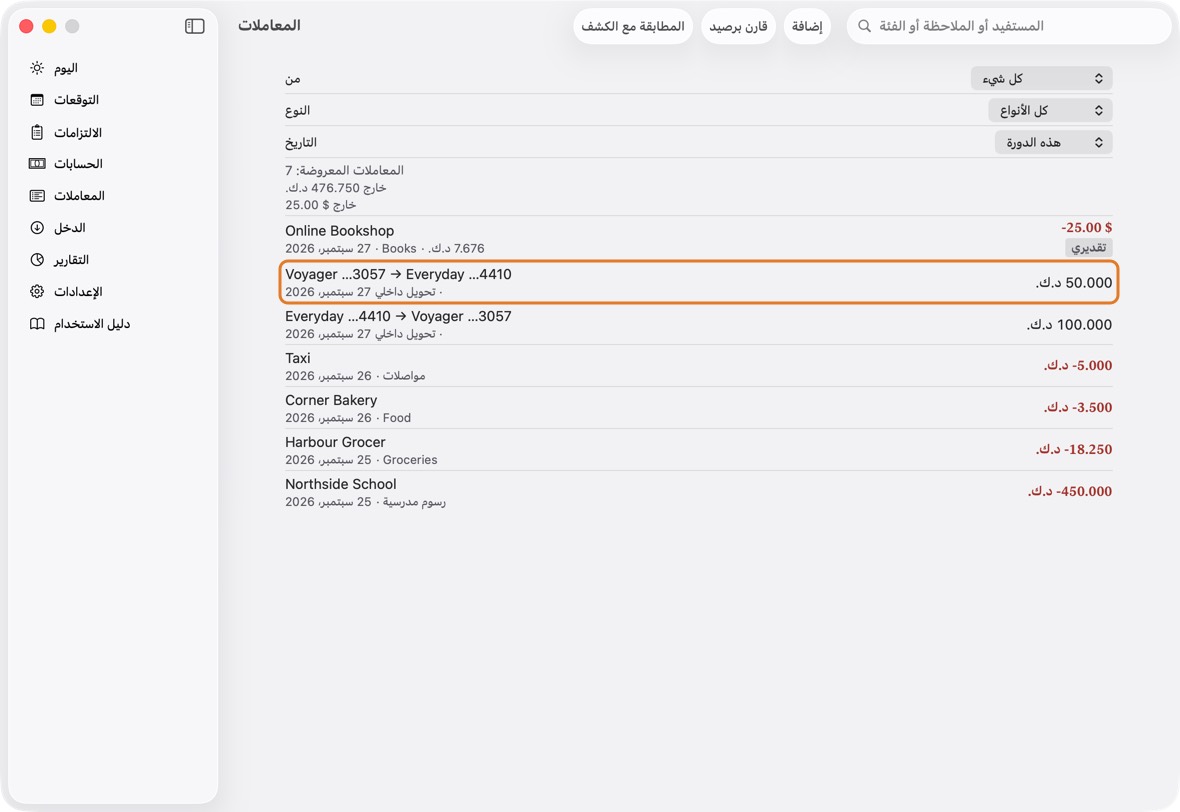
Task: Click the banknote icon beside الحسابات
Action: pyautogui.click(x=37, y=163)
